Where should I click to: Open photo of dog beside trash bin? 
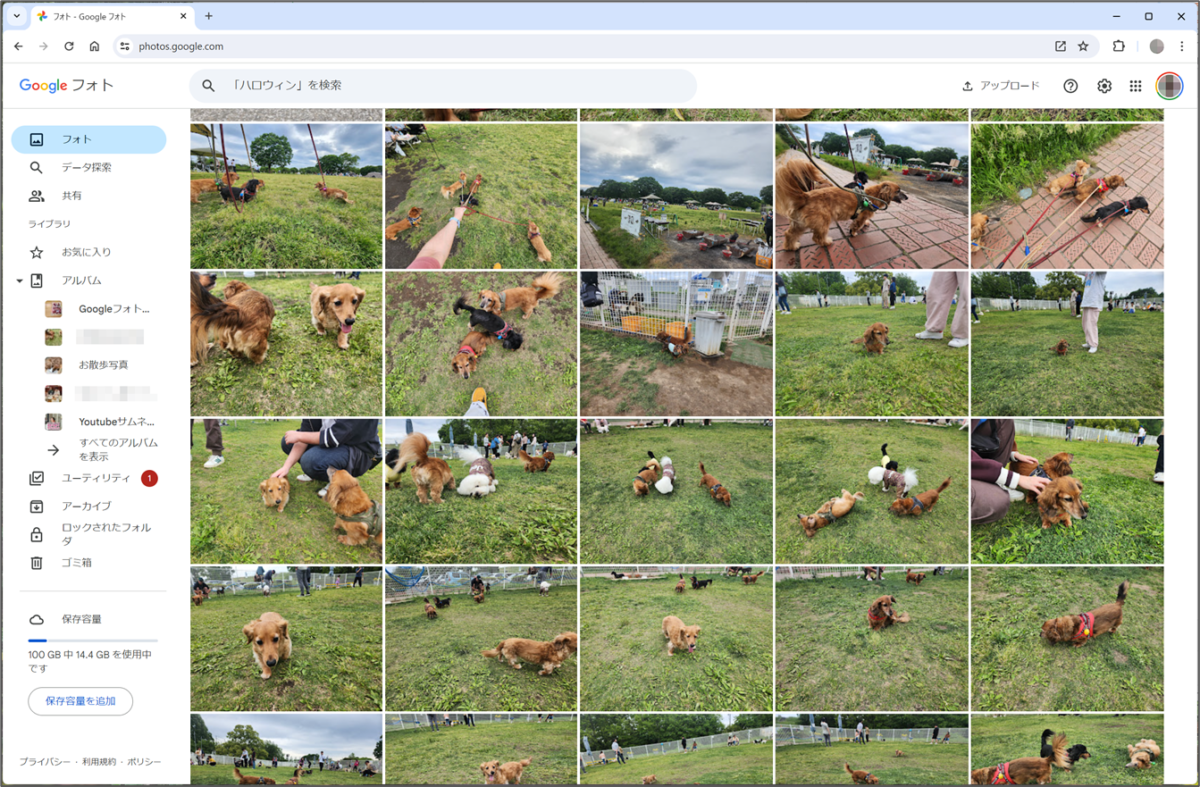point(676,343)
